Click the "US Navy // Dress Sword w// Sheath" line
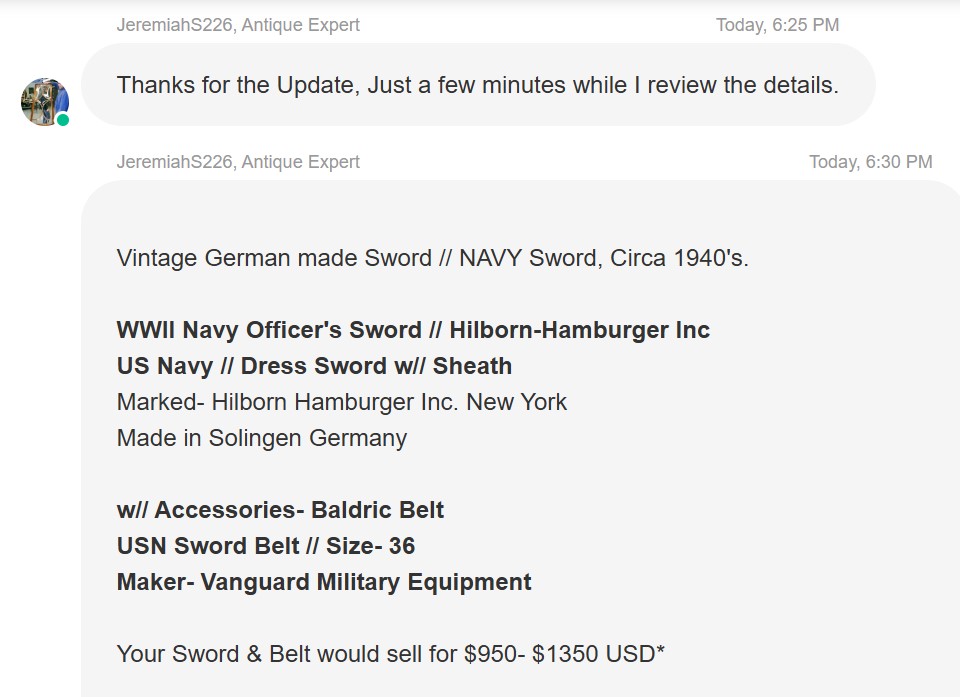This screenshot has width=960, height=697. (314, 366)
